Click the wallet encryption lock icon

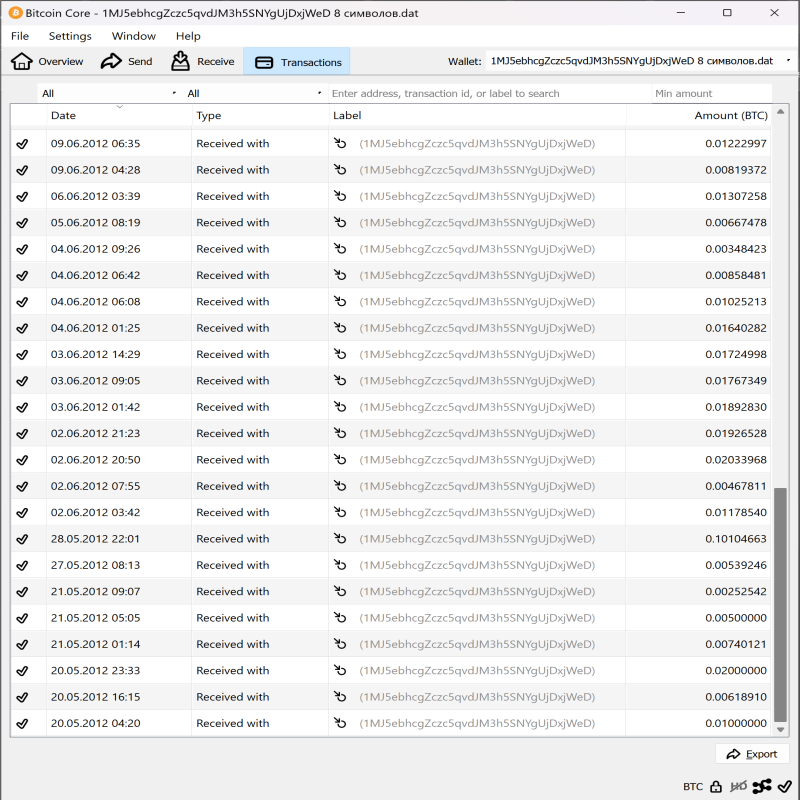[716, 787]
